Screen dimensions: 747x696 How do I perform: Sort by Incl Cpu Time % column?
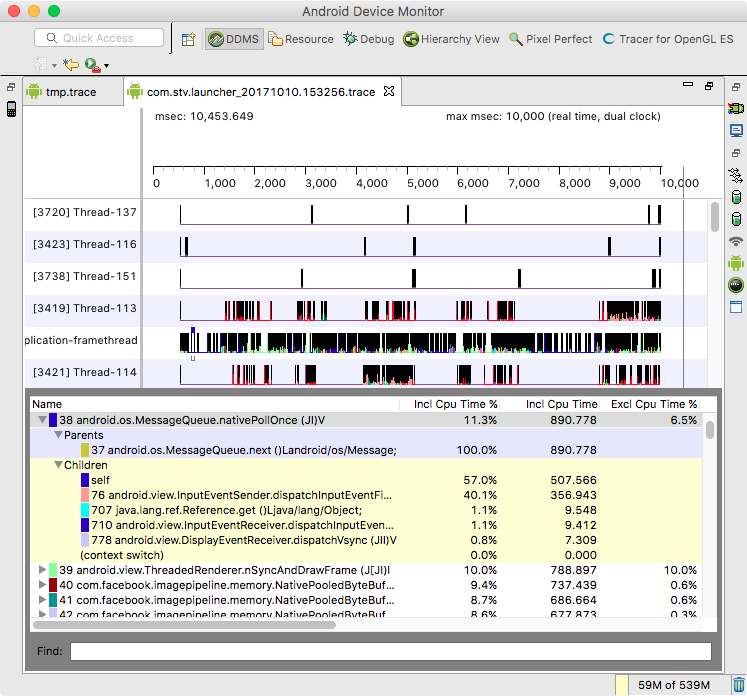coord(455,404)
